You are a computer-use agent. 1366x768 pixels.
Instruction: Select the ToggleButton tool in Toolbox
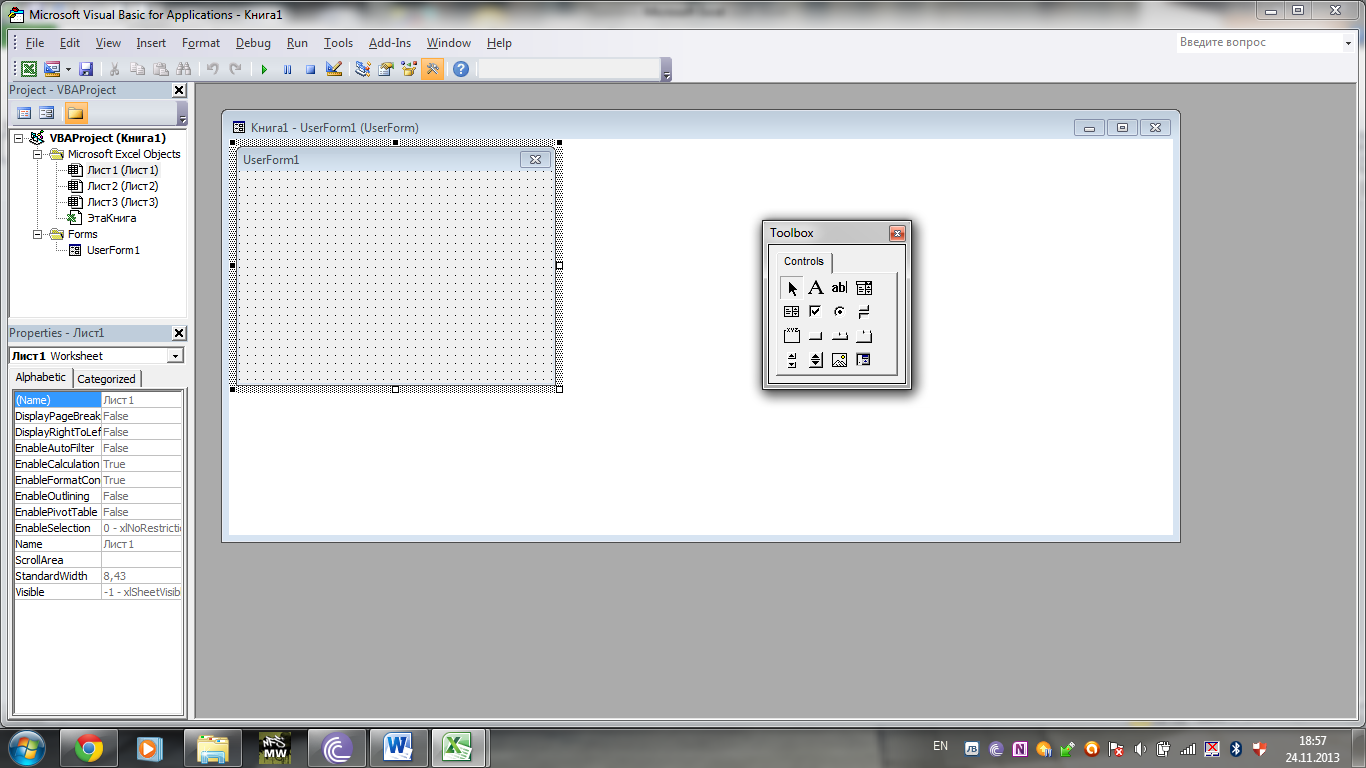(864, 312)
